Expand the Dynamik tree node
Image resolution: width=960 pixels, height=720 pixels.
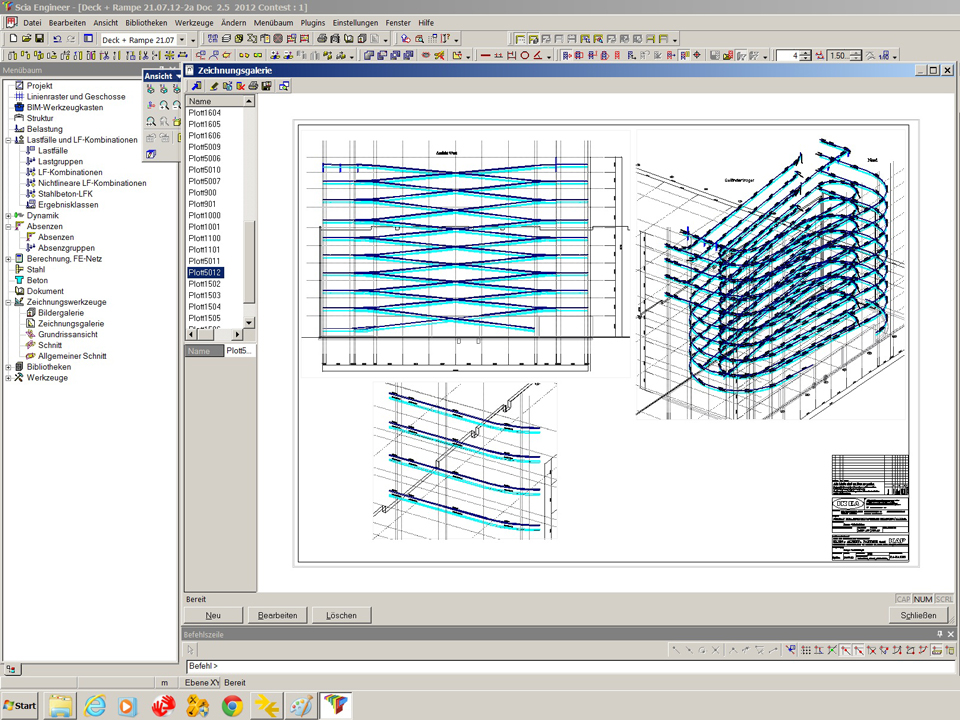(x=8, y=216)
